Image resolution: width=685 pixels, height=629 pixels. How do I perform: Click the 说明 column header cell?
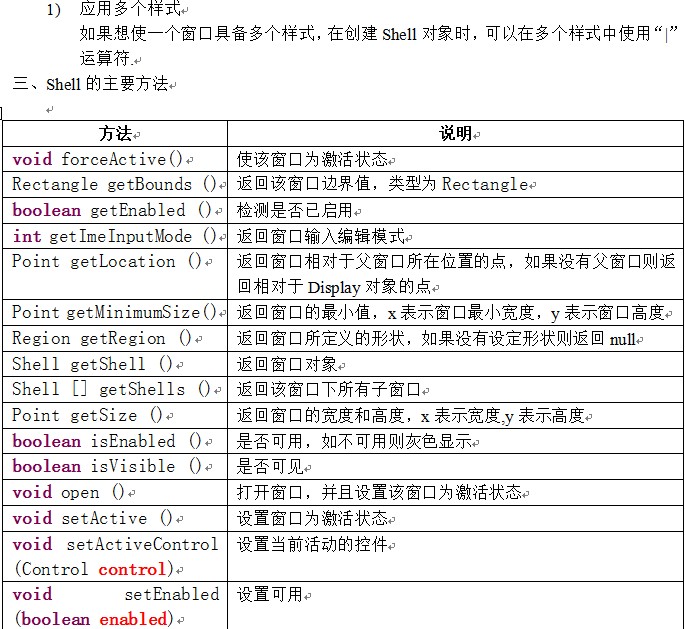click(455, 134)
